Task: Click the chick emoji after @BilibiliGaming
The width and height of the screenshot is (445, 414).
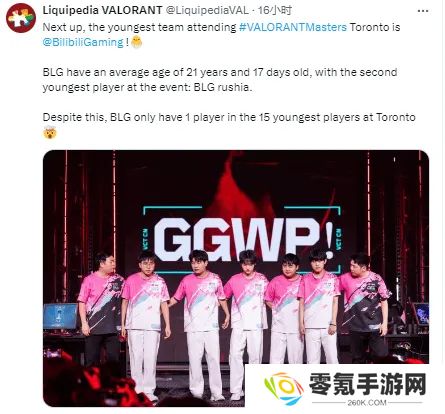Action: click(136, 42)
